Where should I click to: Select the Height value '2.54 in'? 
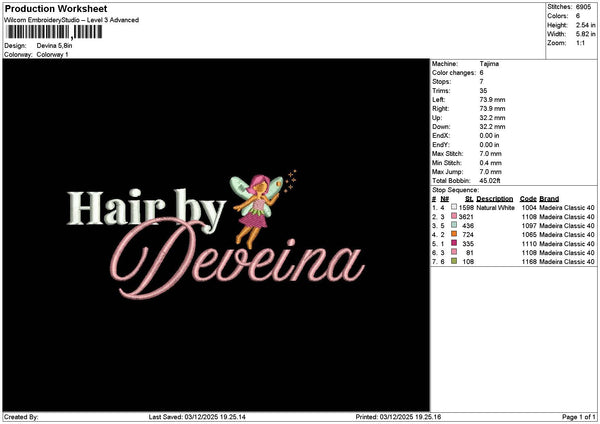(585, 25)
